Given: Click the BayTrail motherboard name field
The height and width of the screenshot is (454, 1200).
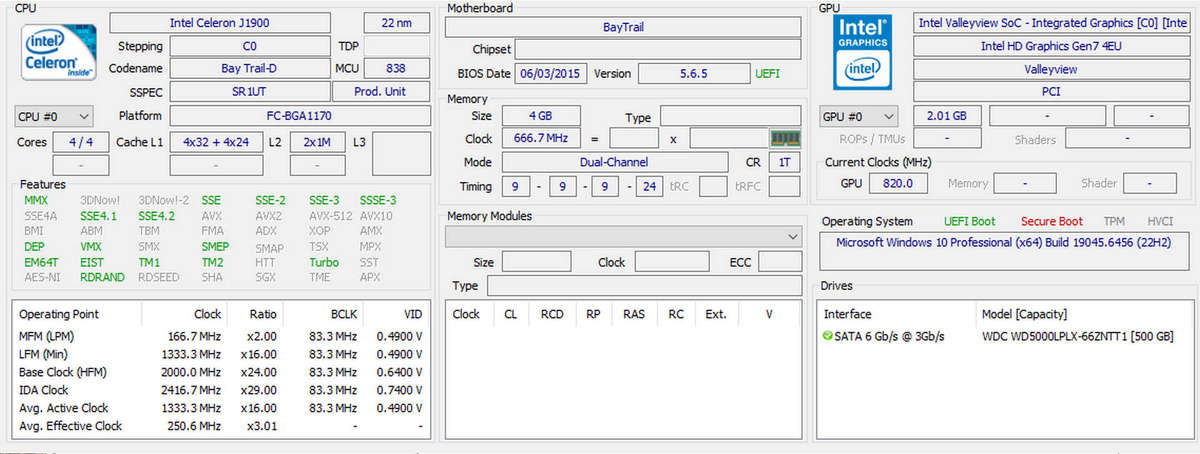Looking at the screenshot, I should [x=622, y=27].
